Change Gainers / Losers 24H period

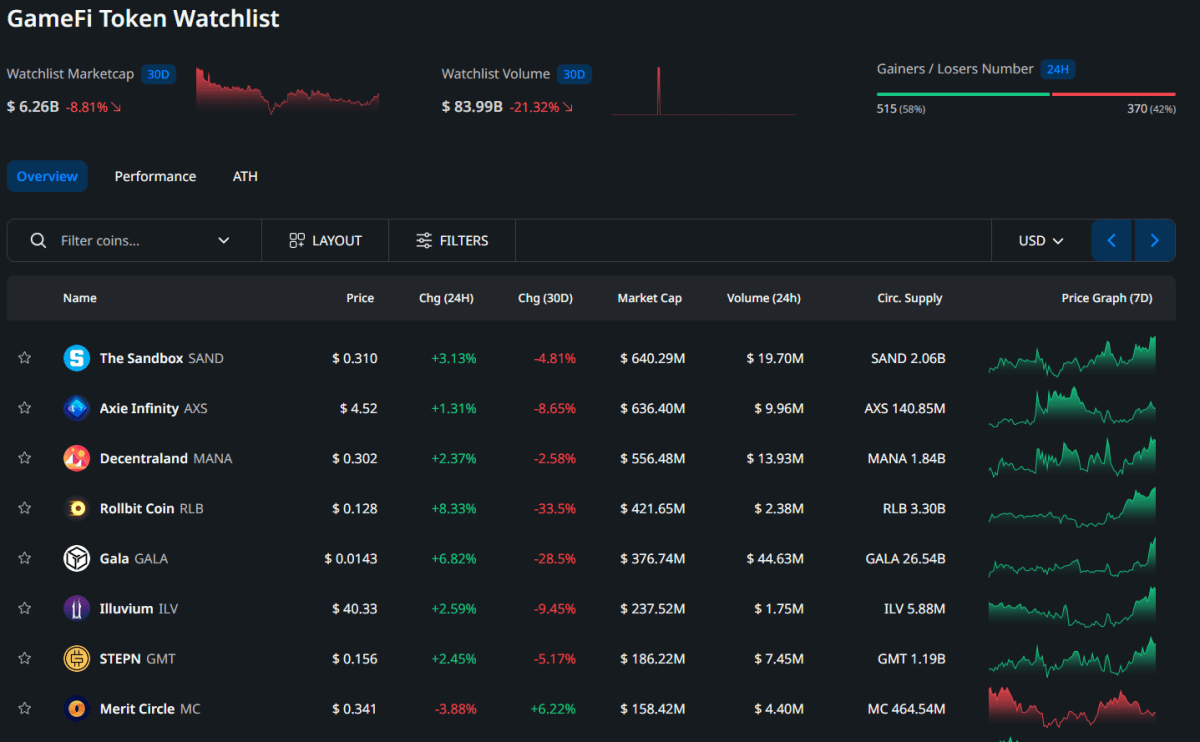pos(1057,69)
